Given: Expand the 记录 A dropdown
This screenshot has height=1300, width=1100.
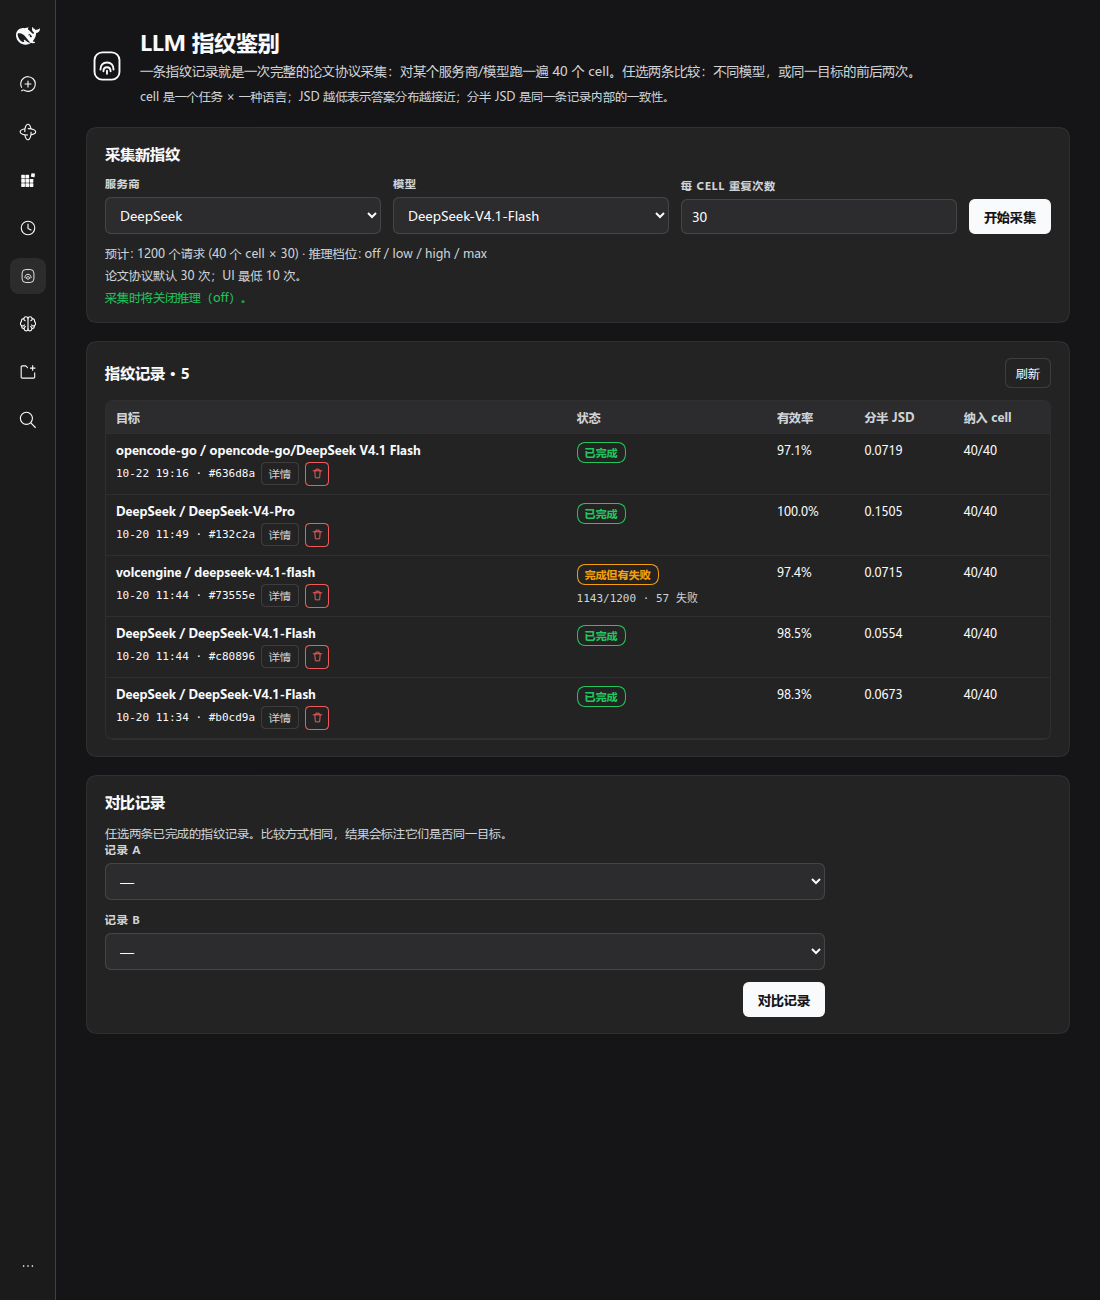Looking at the screenshot, I should [465, 881].
